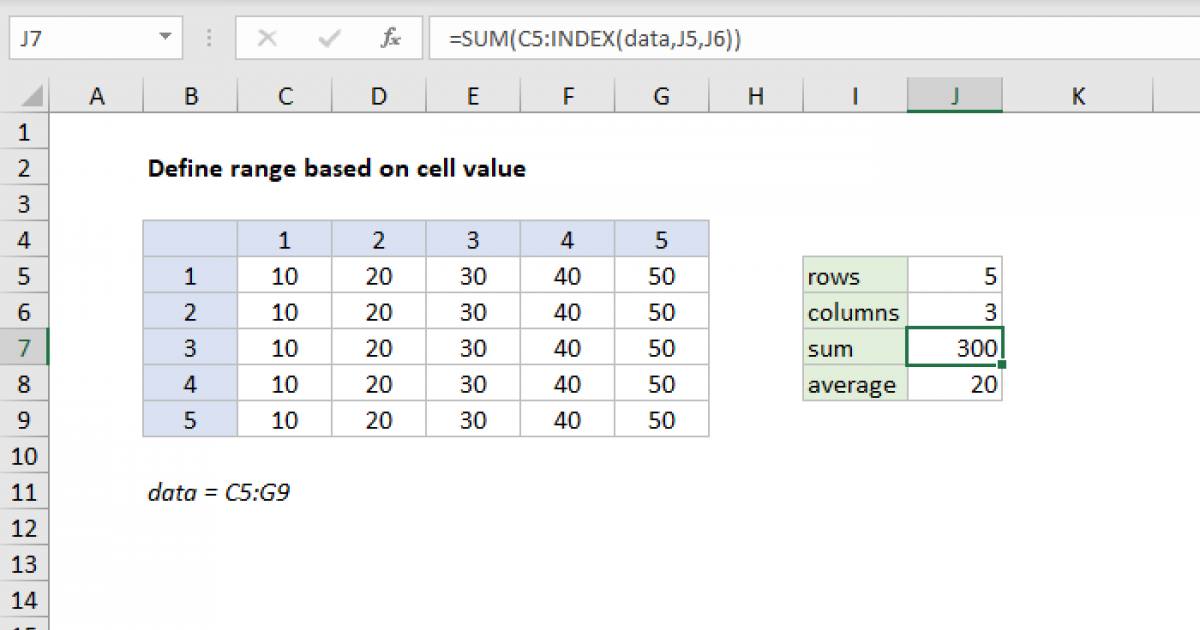Select column J header
This screenshot has width=1200, height=630.
pos(955,96)
